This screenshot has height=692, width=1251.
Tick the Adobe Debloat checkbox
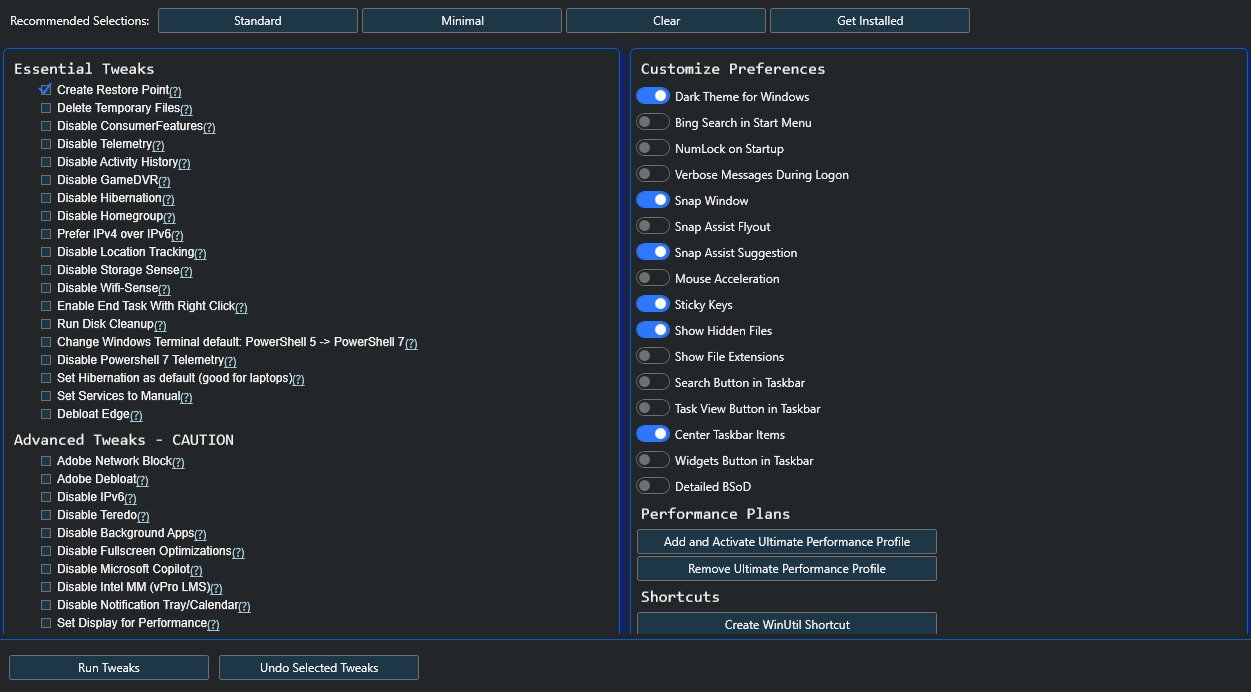[46, 479]
